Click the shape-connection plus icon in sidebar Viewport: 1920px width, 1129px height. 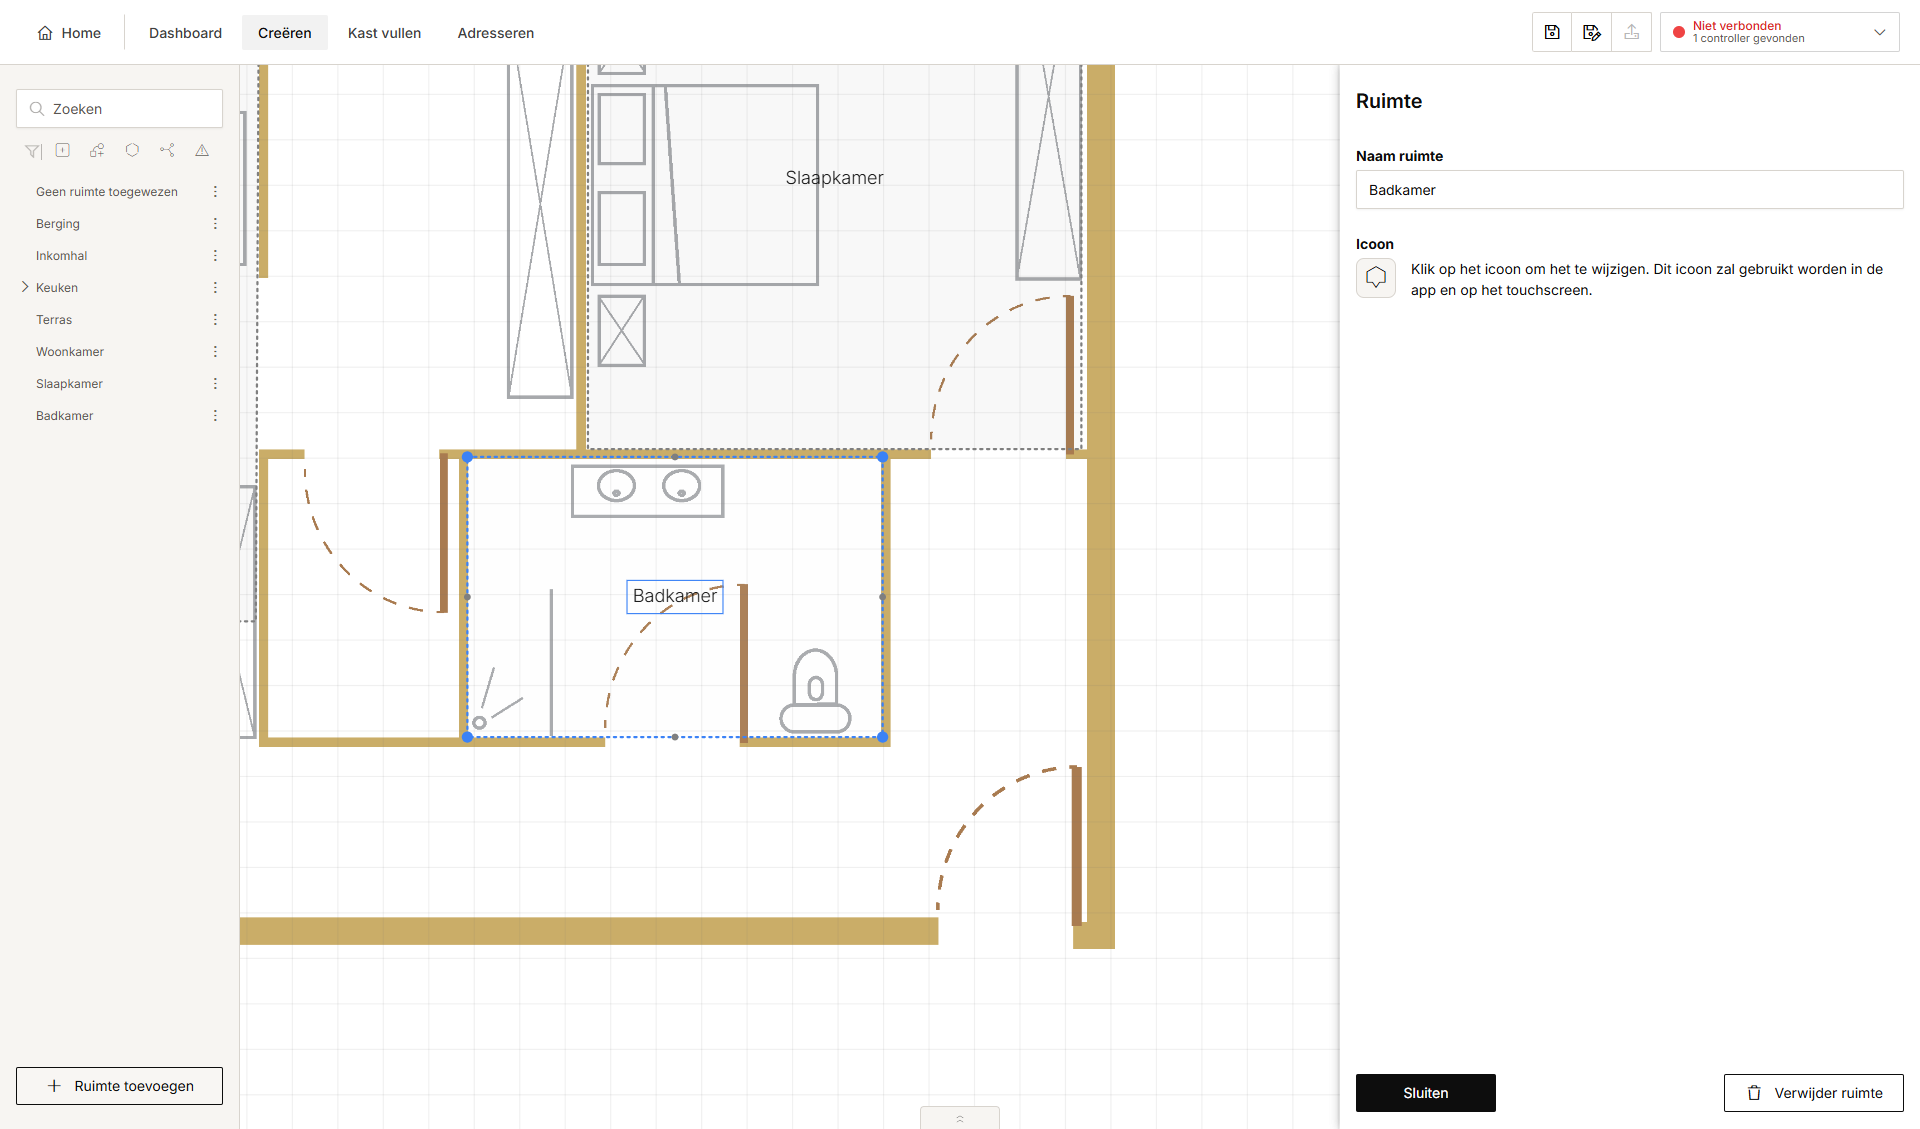point(97,150)
